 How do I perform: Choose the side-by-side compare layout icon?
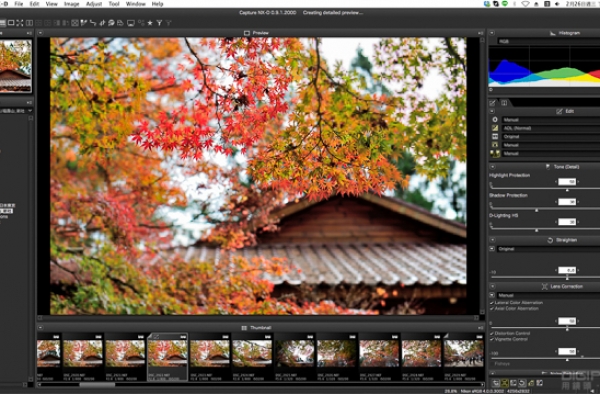[29, 23]
